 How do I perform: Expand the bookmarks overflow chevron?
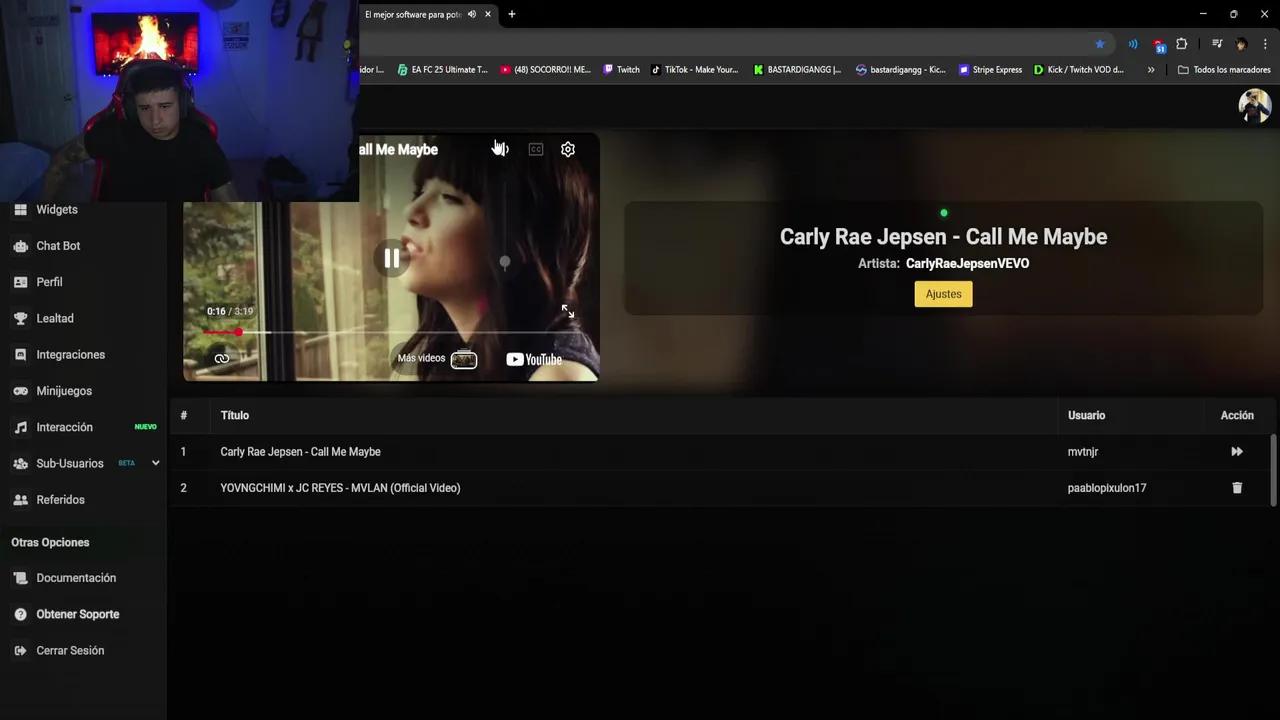[x=1151, y=70]
